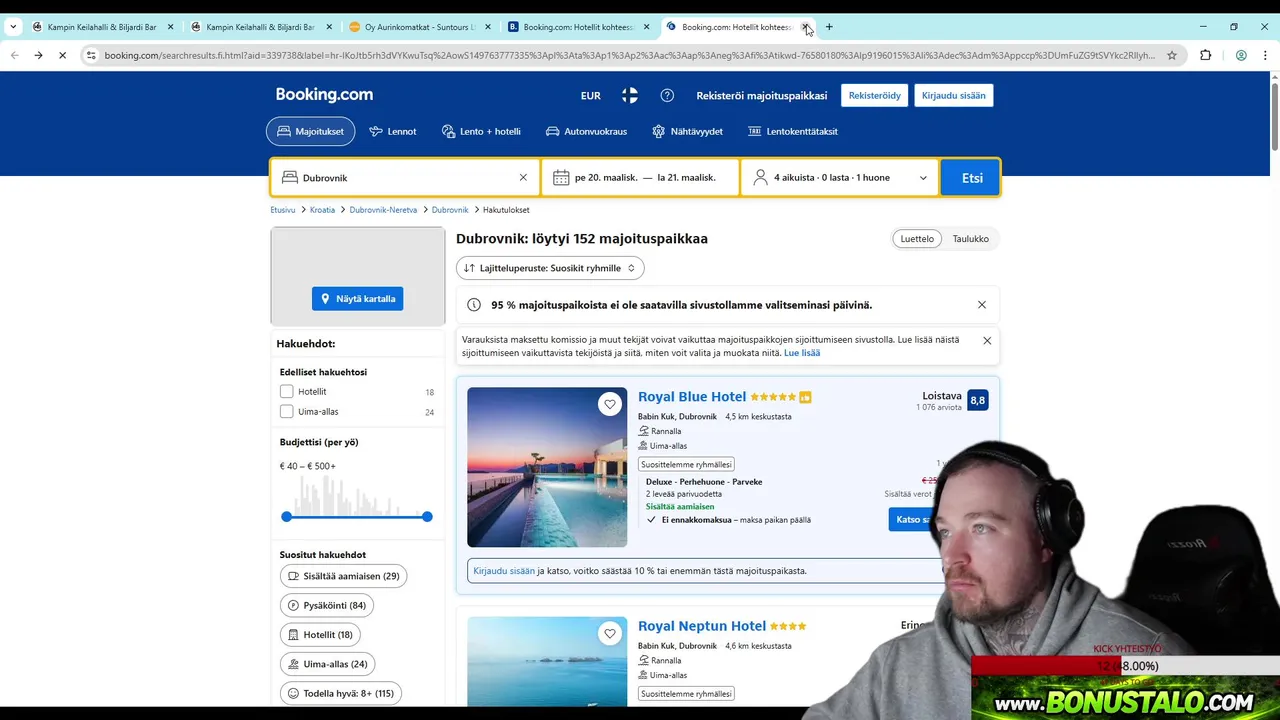Open the browser extensions puzzle icon

(x=1206, y=55)
